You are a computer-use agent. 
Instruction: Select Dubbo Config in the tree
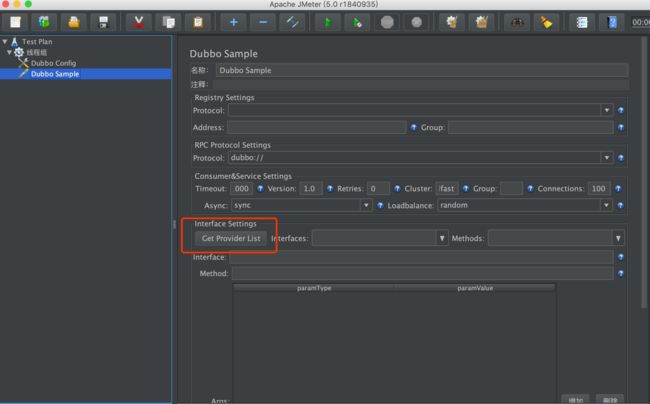click(53, 63)
